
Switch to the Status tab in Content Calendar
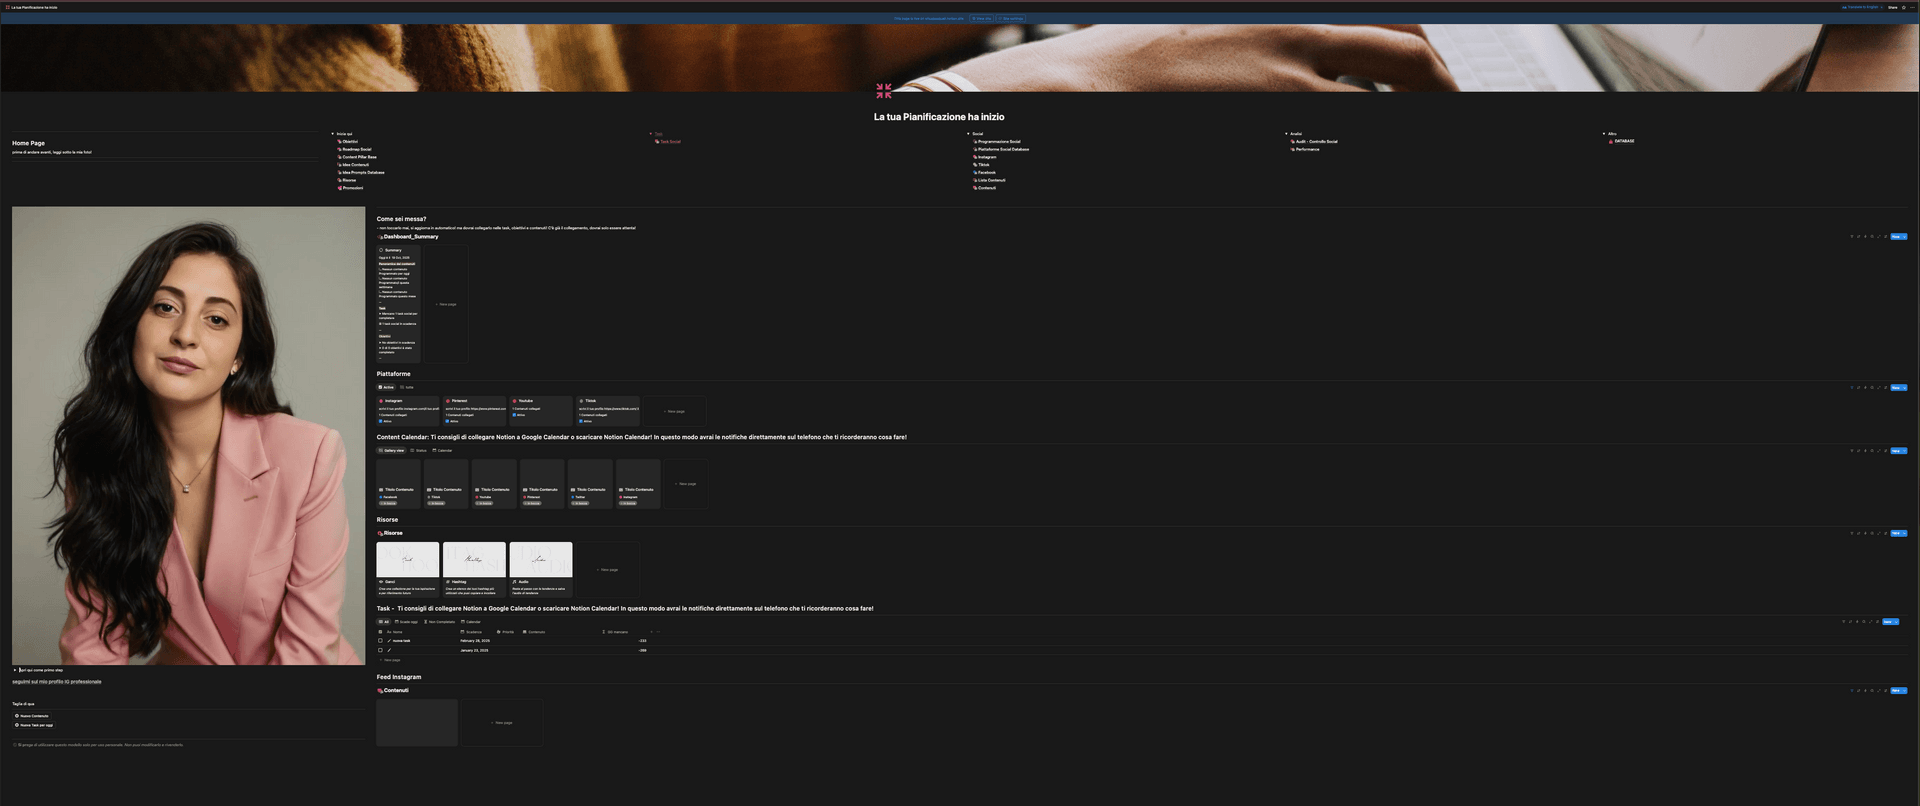click(x=418, y=450)
